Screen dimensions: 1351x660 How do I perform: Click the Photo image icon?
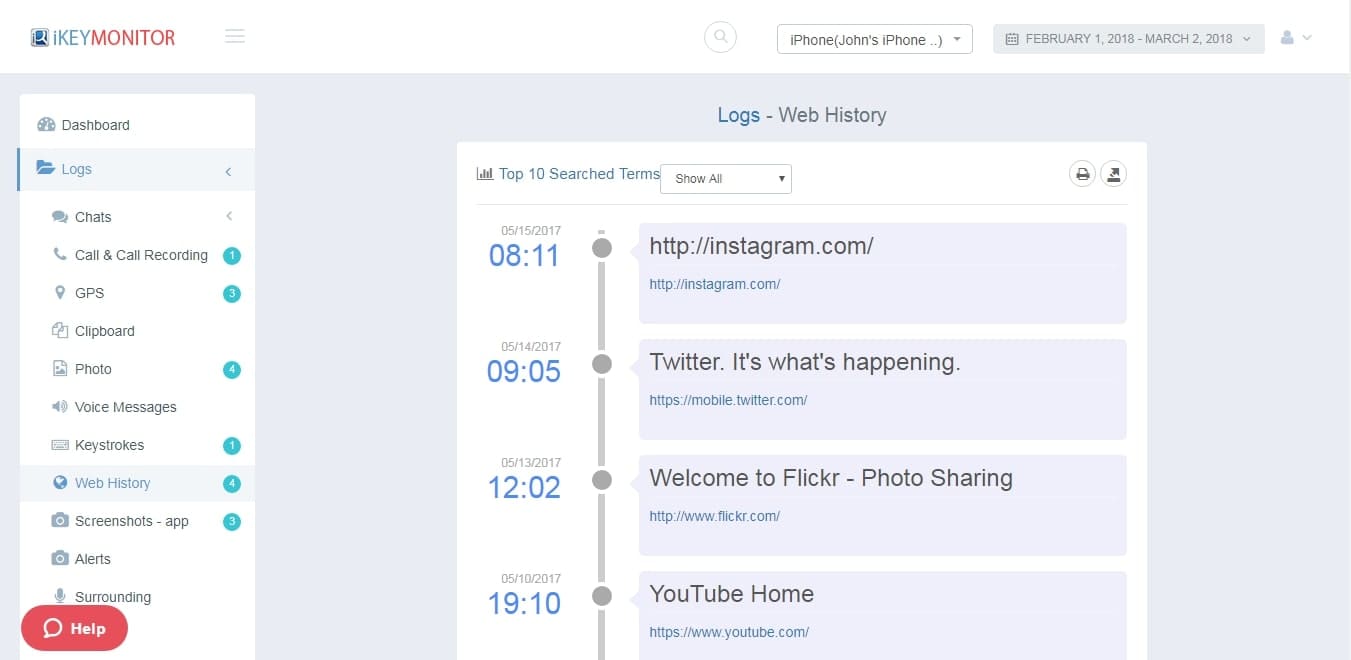point(59,368)
